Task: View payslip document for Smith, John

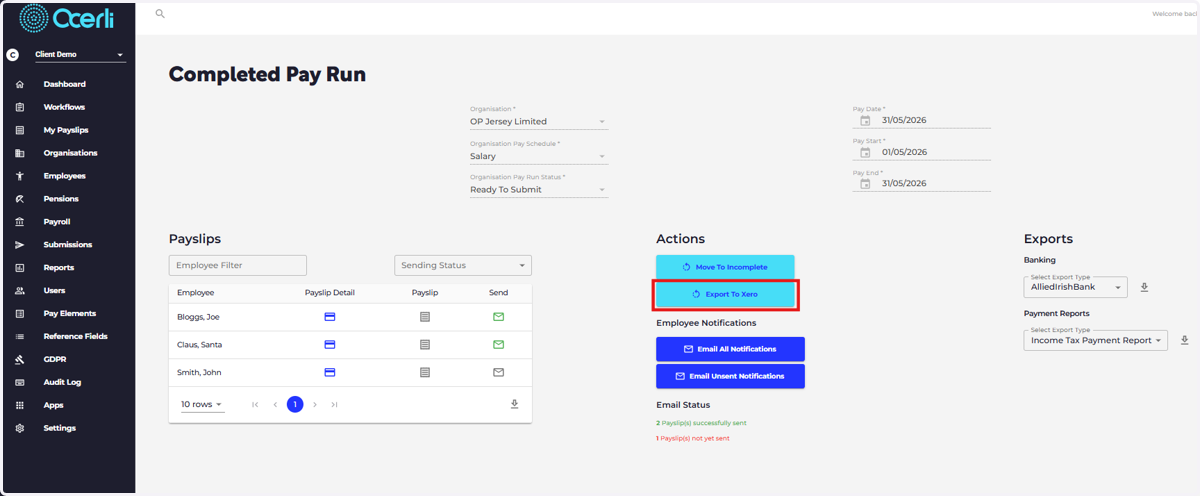Action: (425, 372)
